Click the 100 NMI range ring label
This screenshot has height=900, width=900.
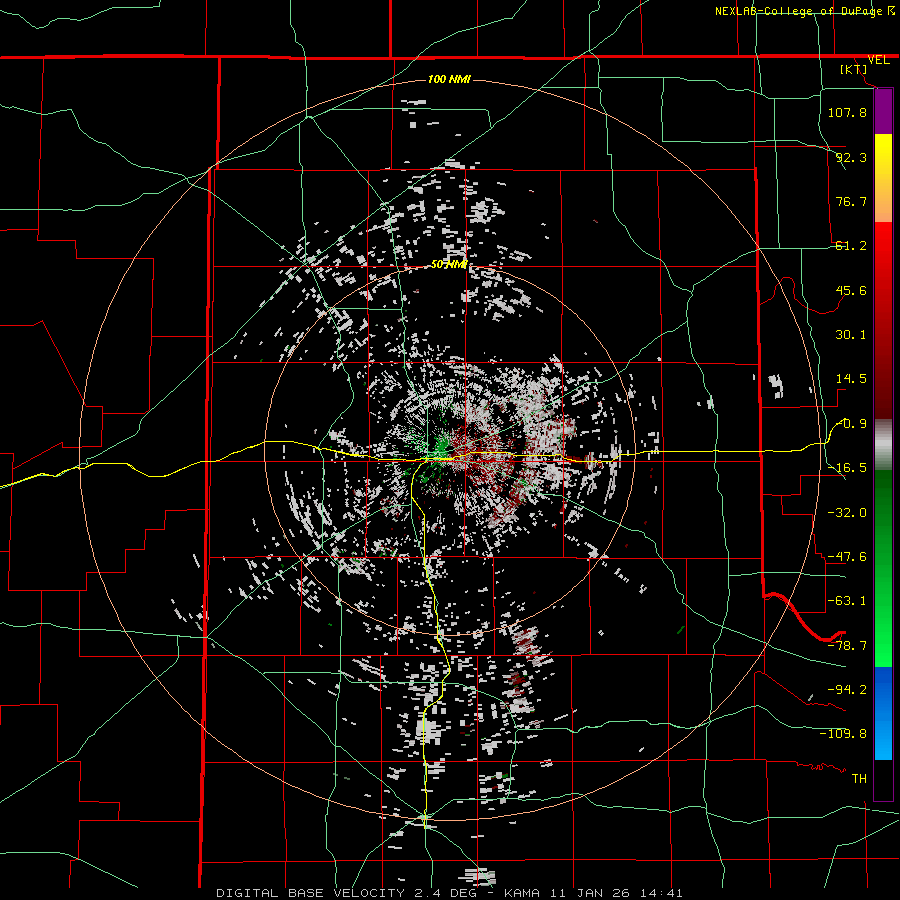pos(449,79)
